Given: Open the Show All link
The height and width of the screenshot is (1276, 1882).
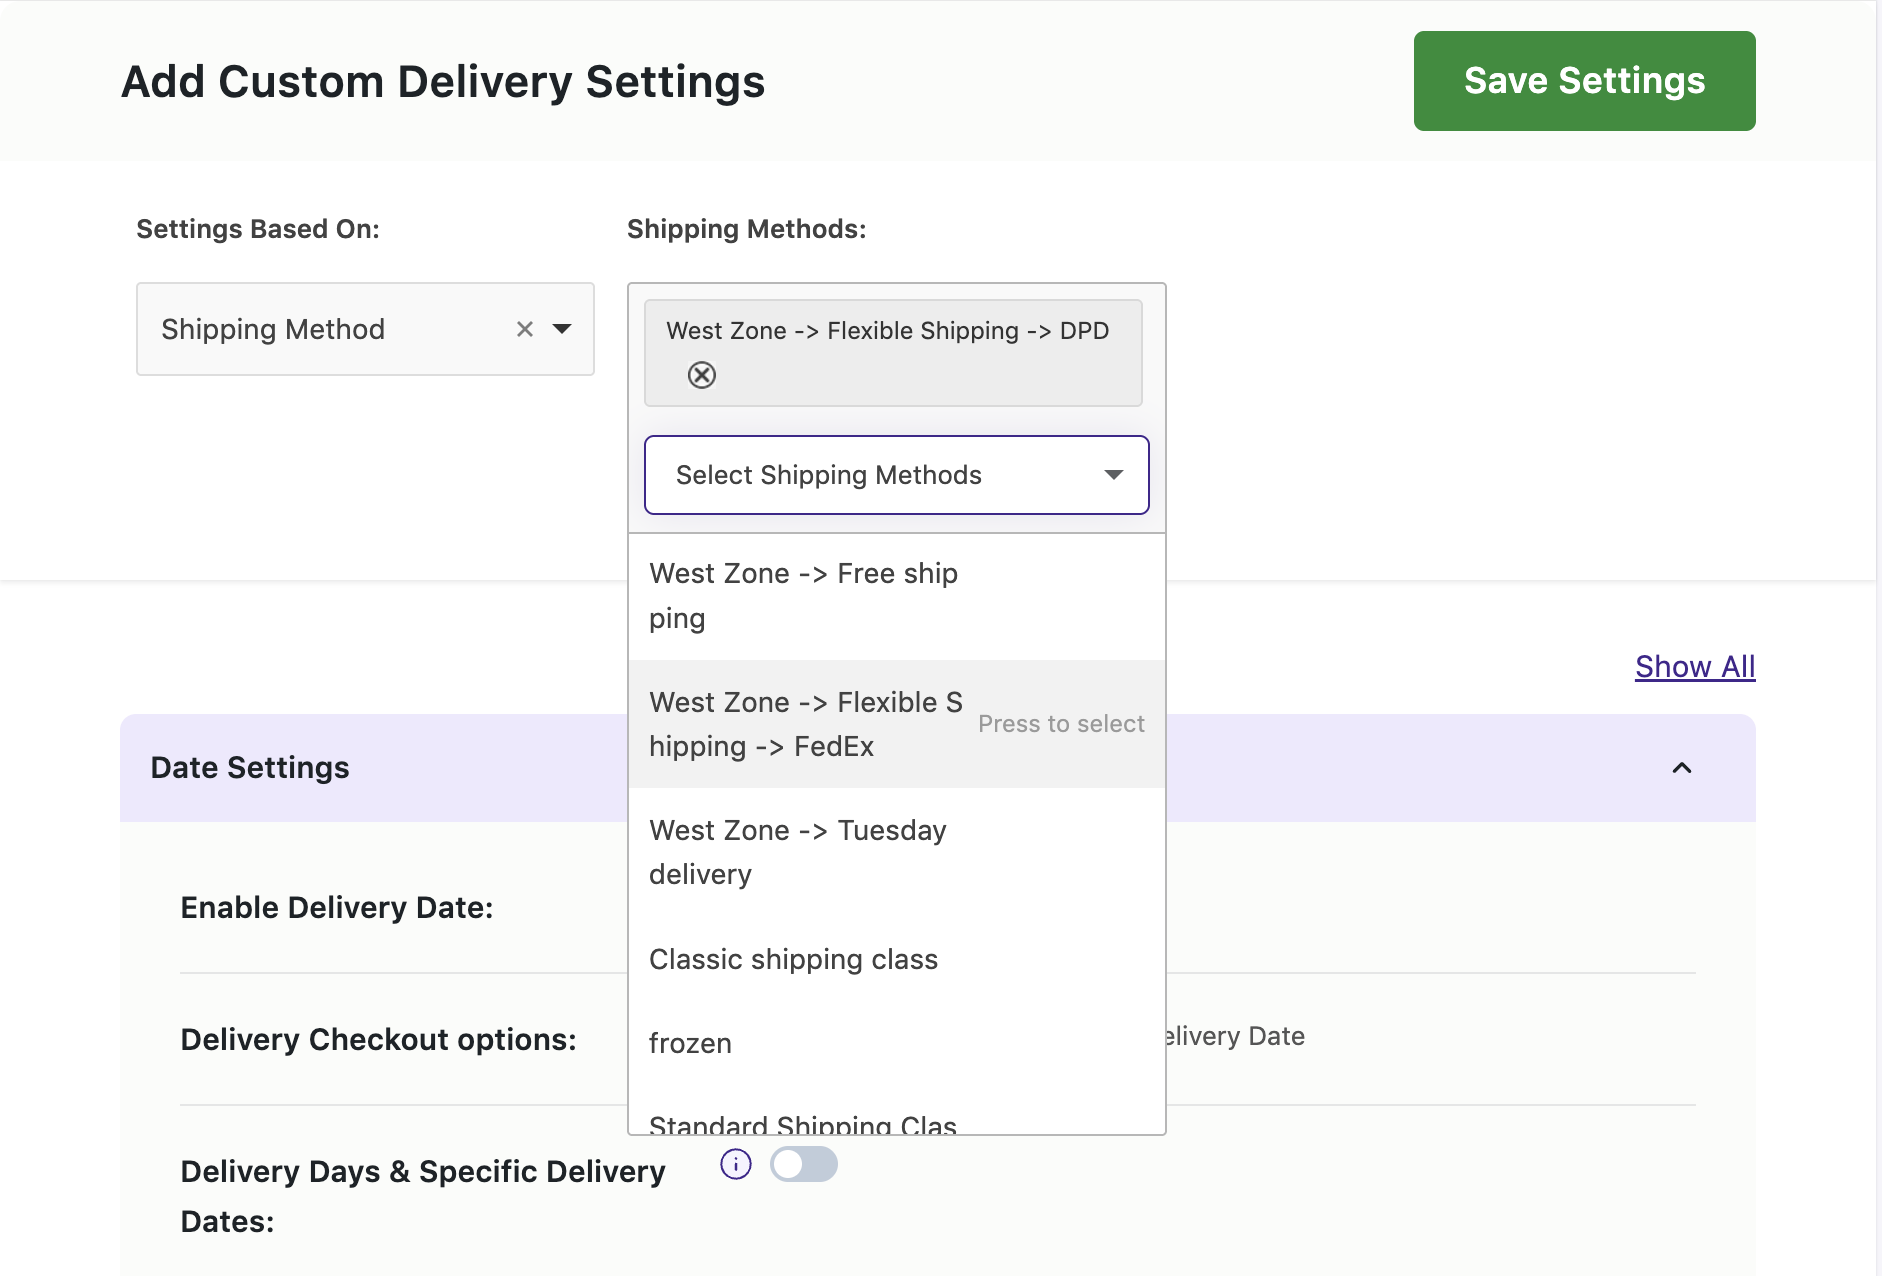Looking at the screenshot, I should coord(1694,666).
